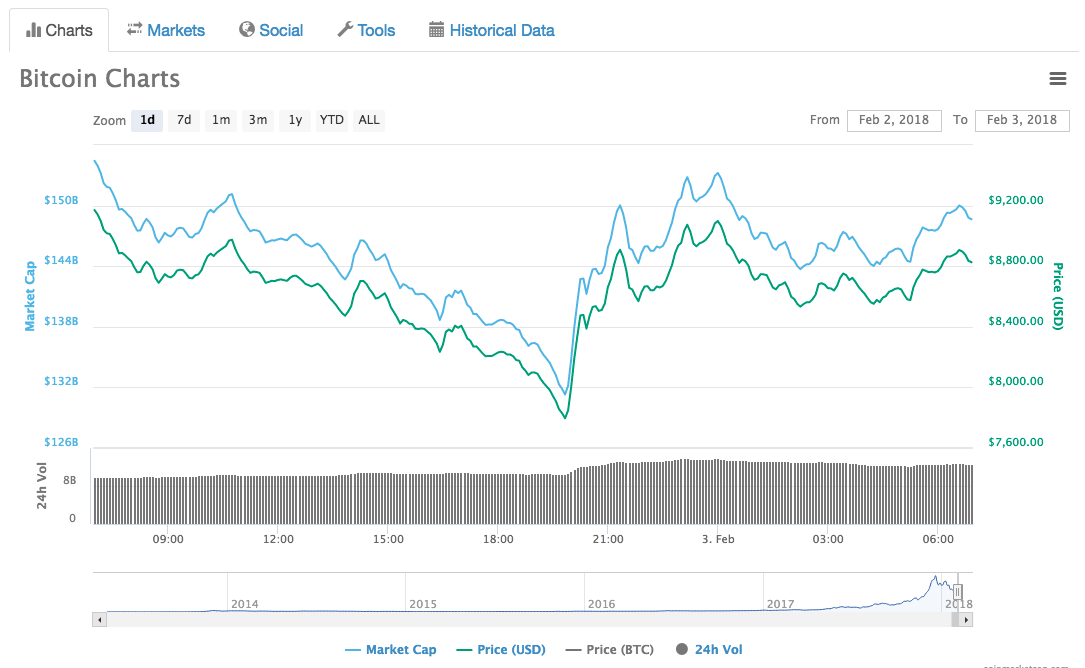The image size is (1085, 668).
Task: Click the 12:00 time axis label
Action: tap(278, 539)
